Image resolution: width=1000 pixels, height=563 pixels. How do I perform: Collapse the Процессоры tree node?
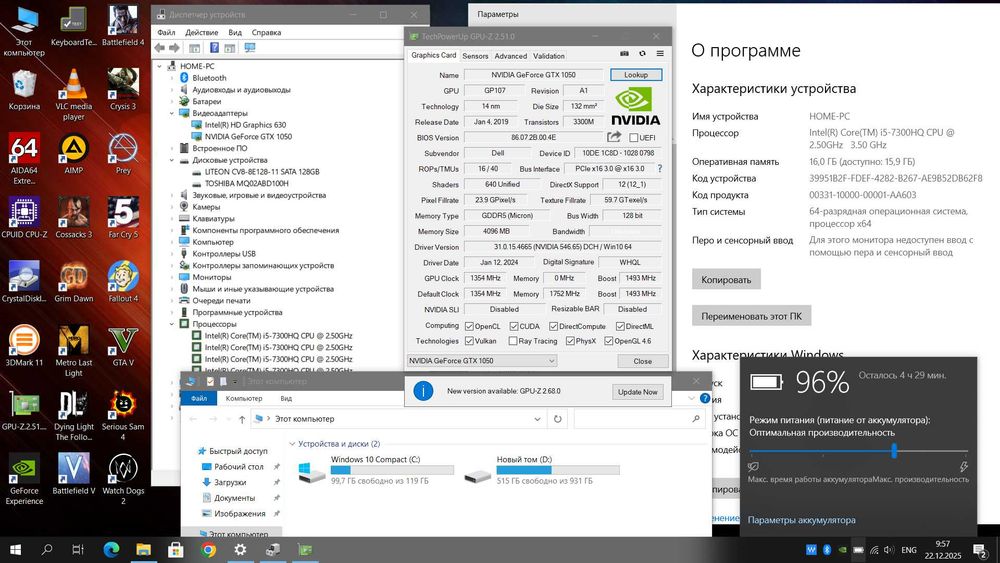172,324
